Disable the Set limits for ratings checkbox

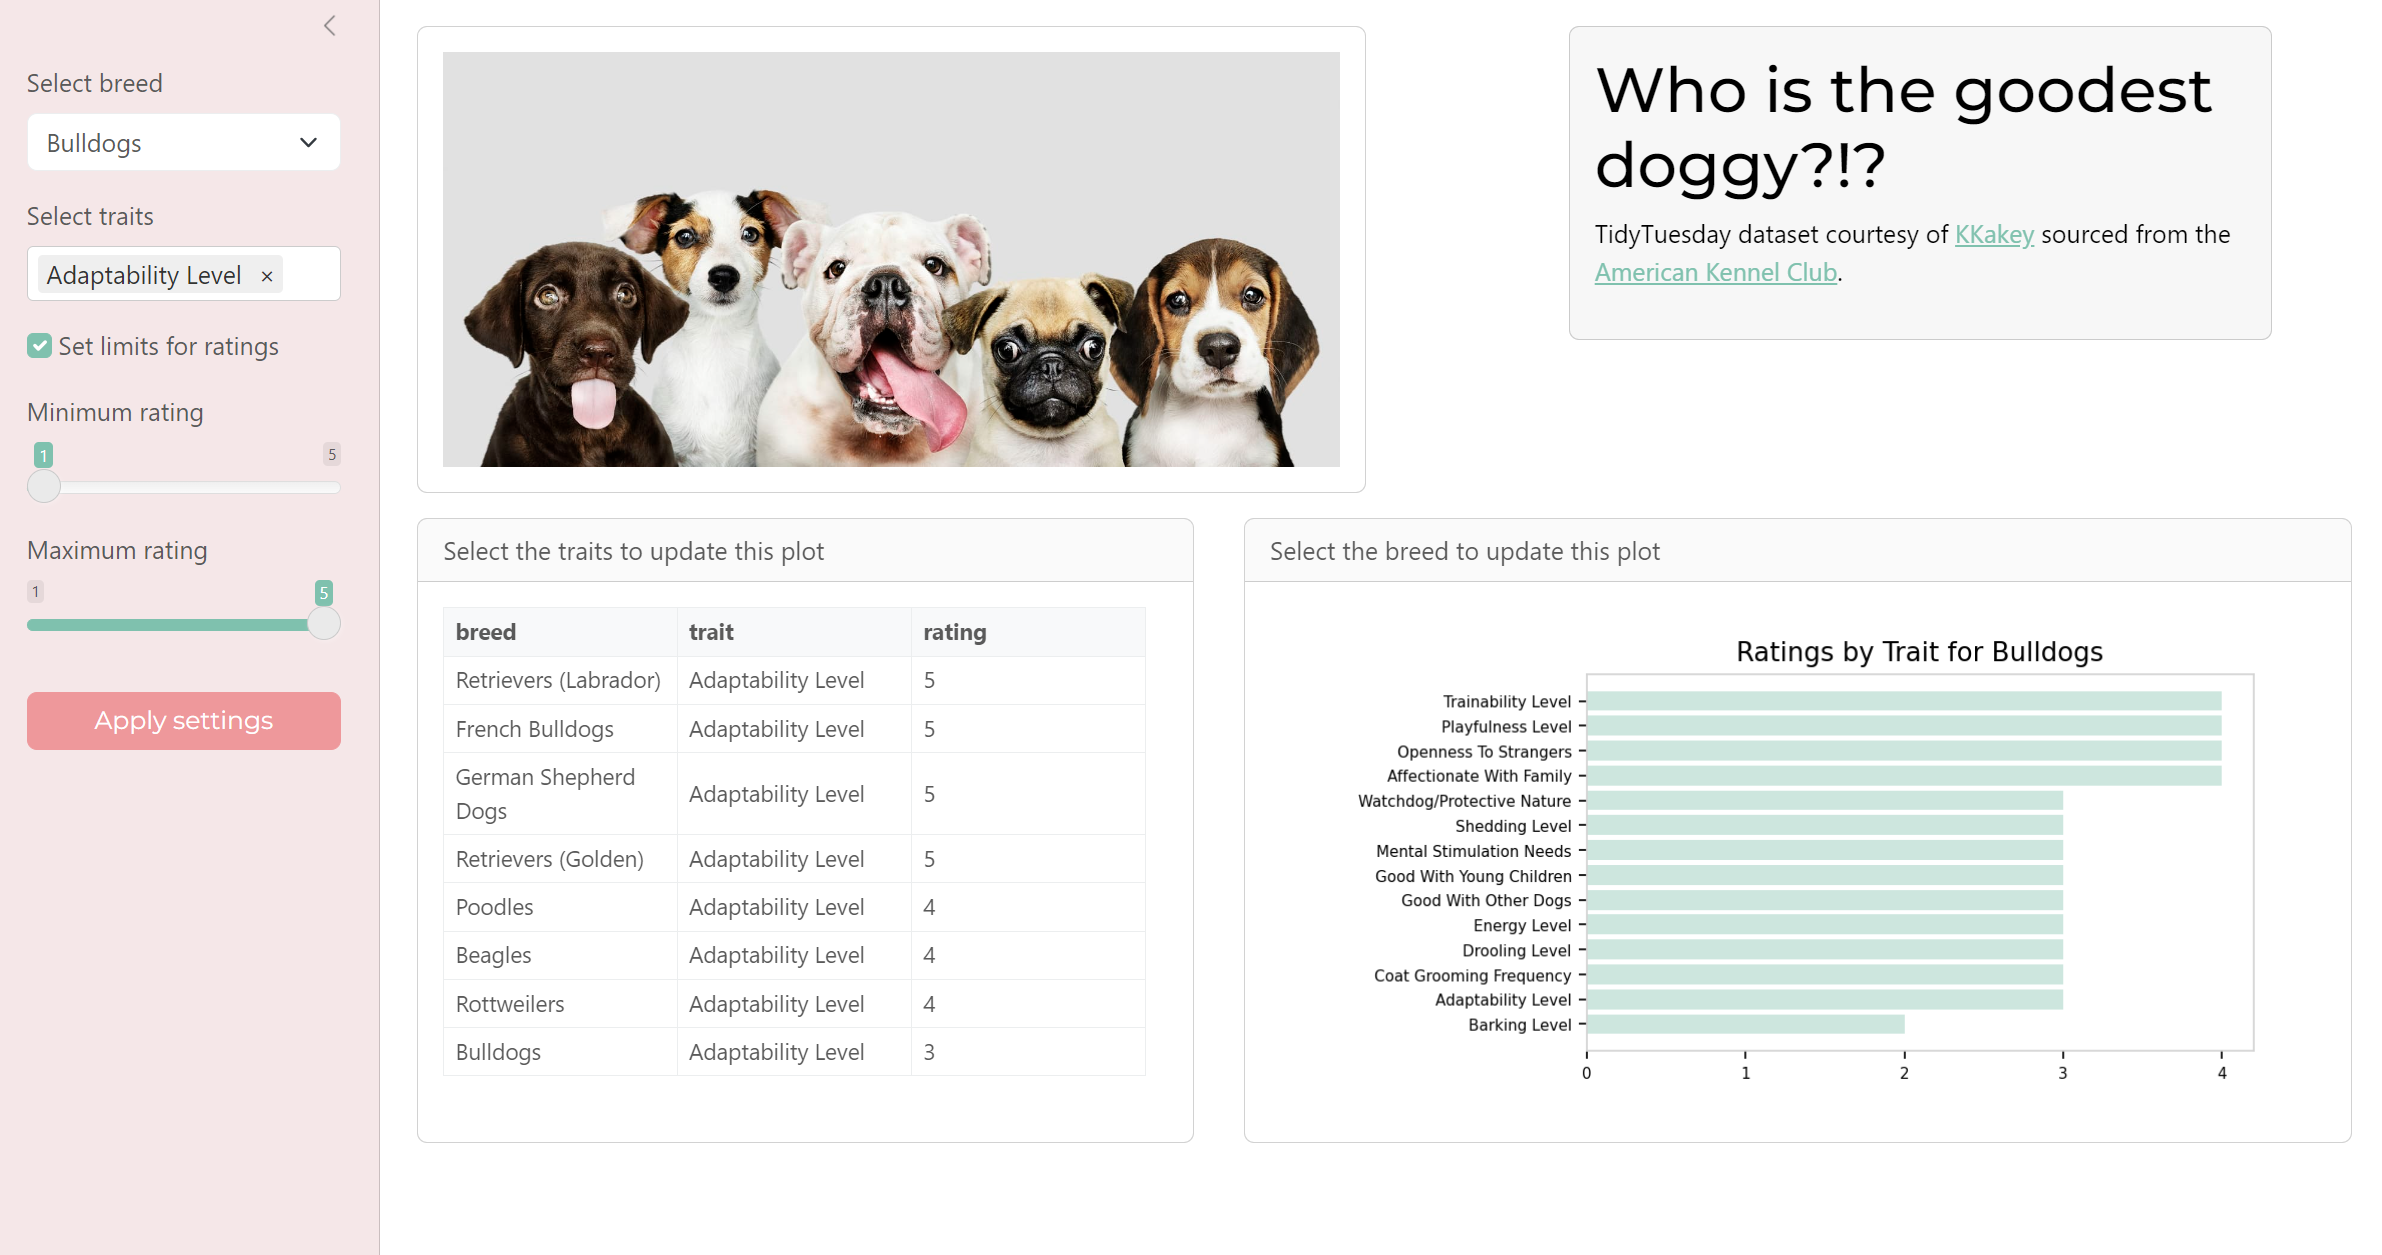39,345
